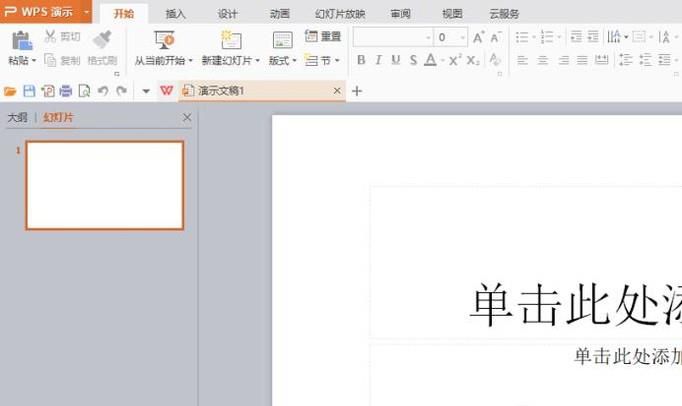
Task: Expand the quick access toolbar dropdown arrow
Action: point(146,91)
